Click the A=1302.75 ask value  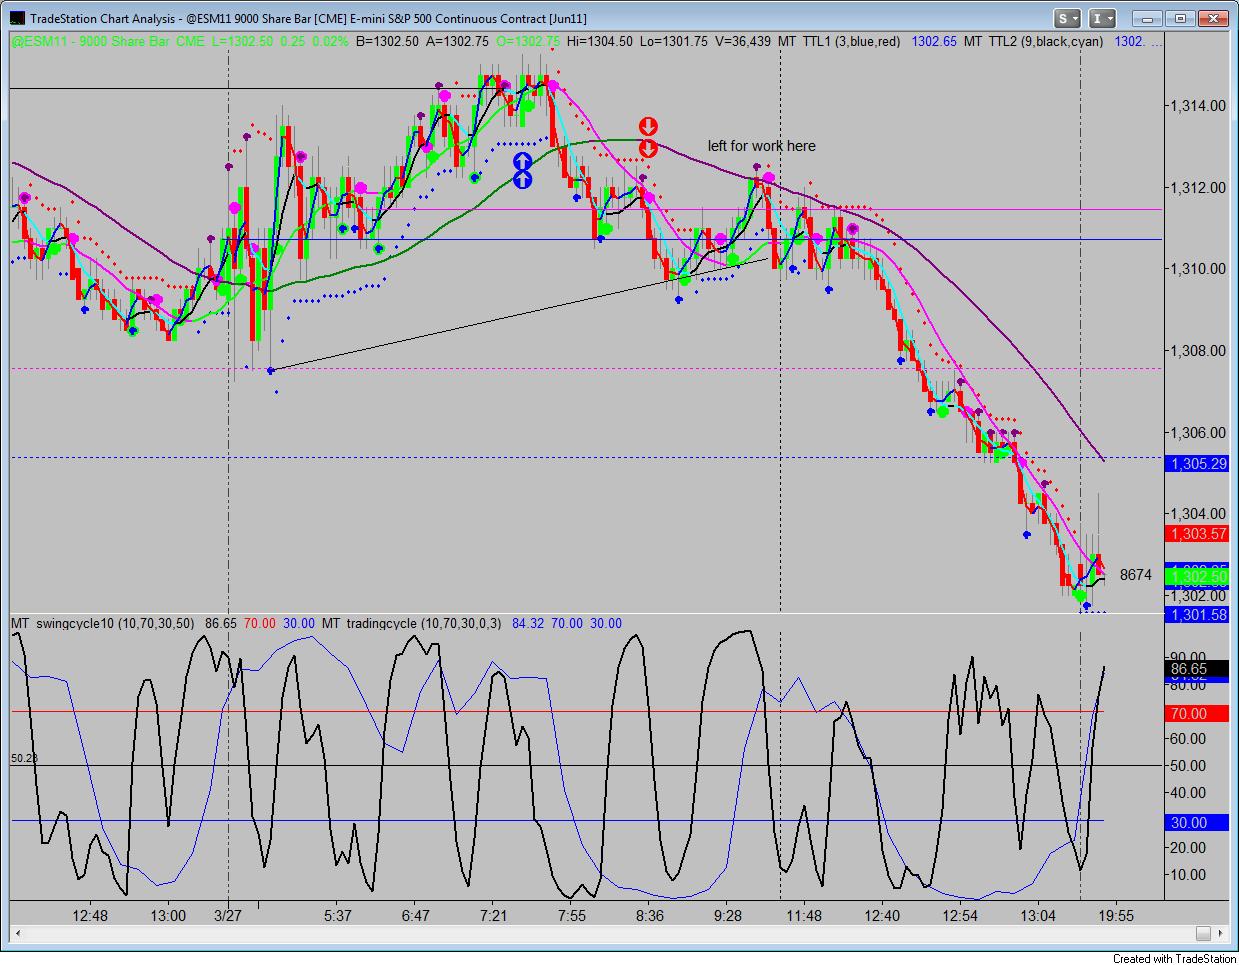point(457,42)
